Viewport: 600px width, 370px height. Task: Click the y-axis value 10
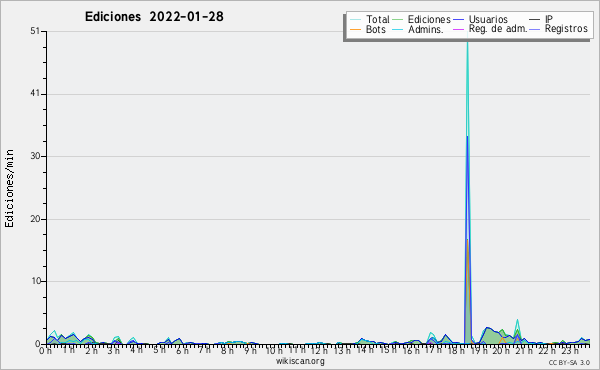36,281
